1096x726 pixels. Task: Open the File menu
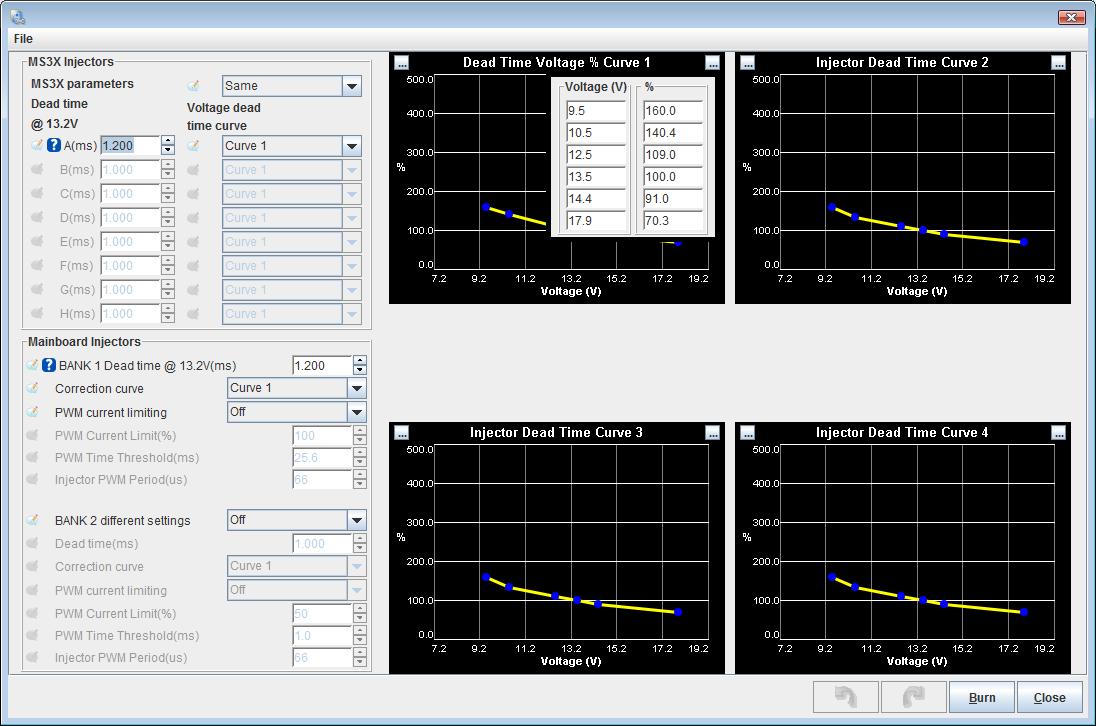[23, 38]
